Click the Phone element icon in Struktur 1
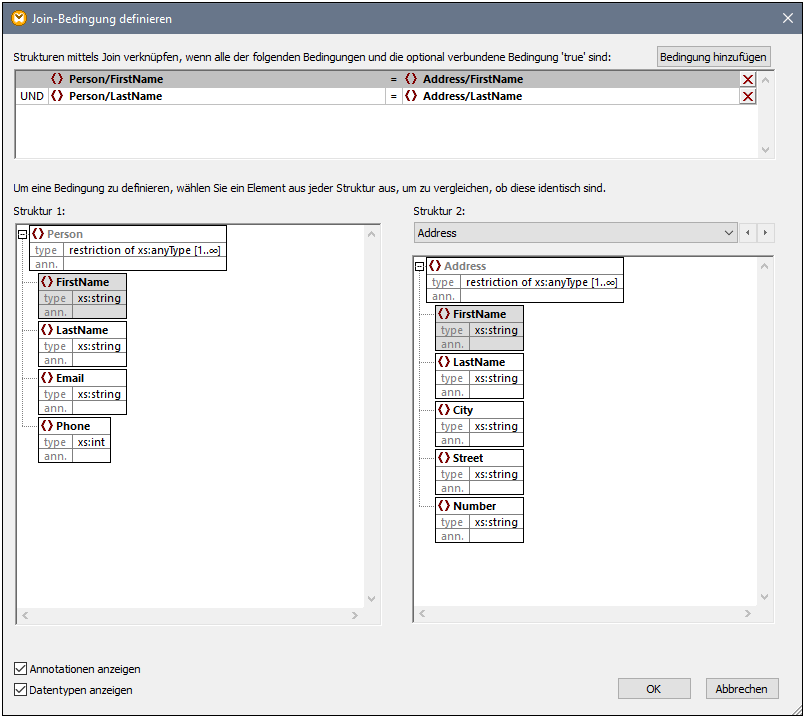Viewport: 805px width, 718px height. pos(47,426)
